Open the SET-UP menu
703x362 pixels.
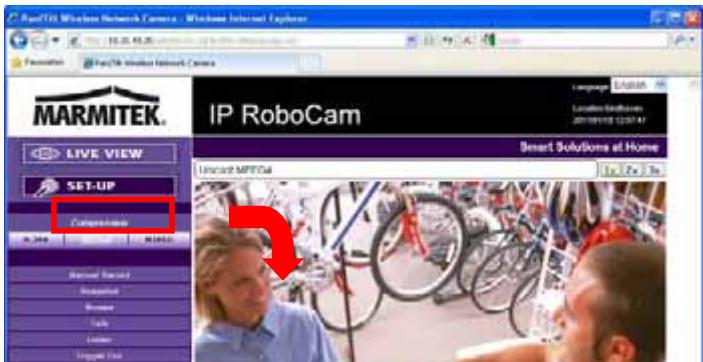(99, 186)
